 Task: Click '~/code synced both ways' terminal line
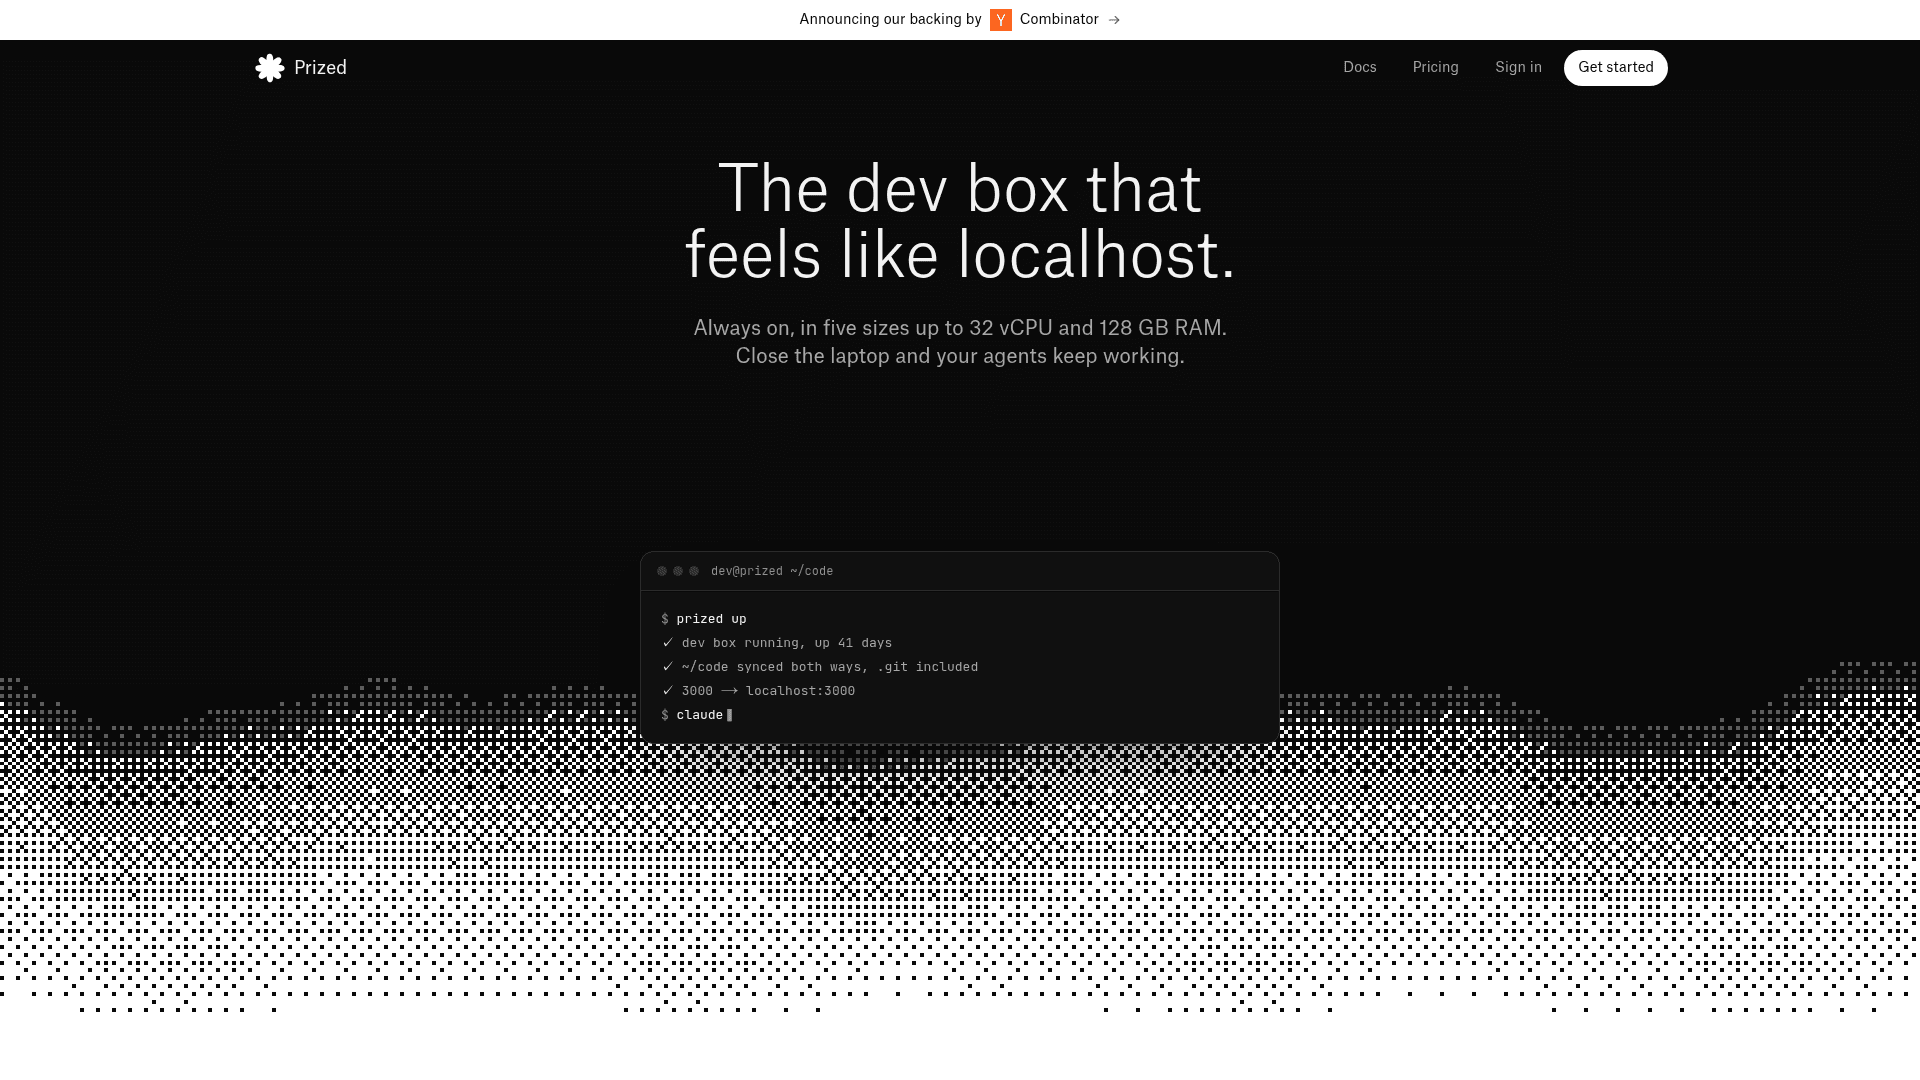pos(820,667)
